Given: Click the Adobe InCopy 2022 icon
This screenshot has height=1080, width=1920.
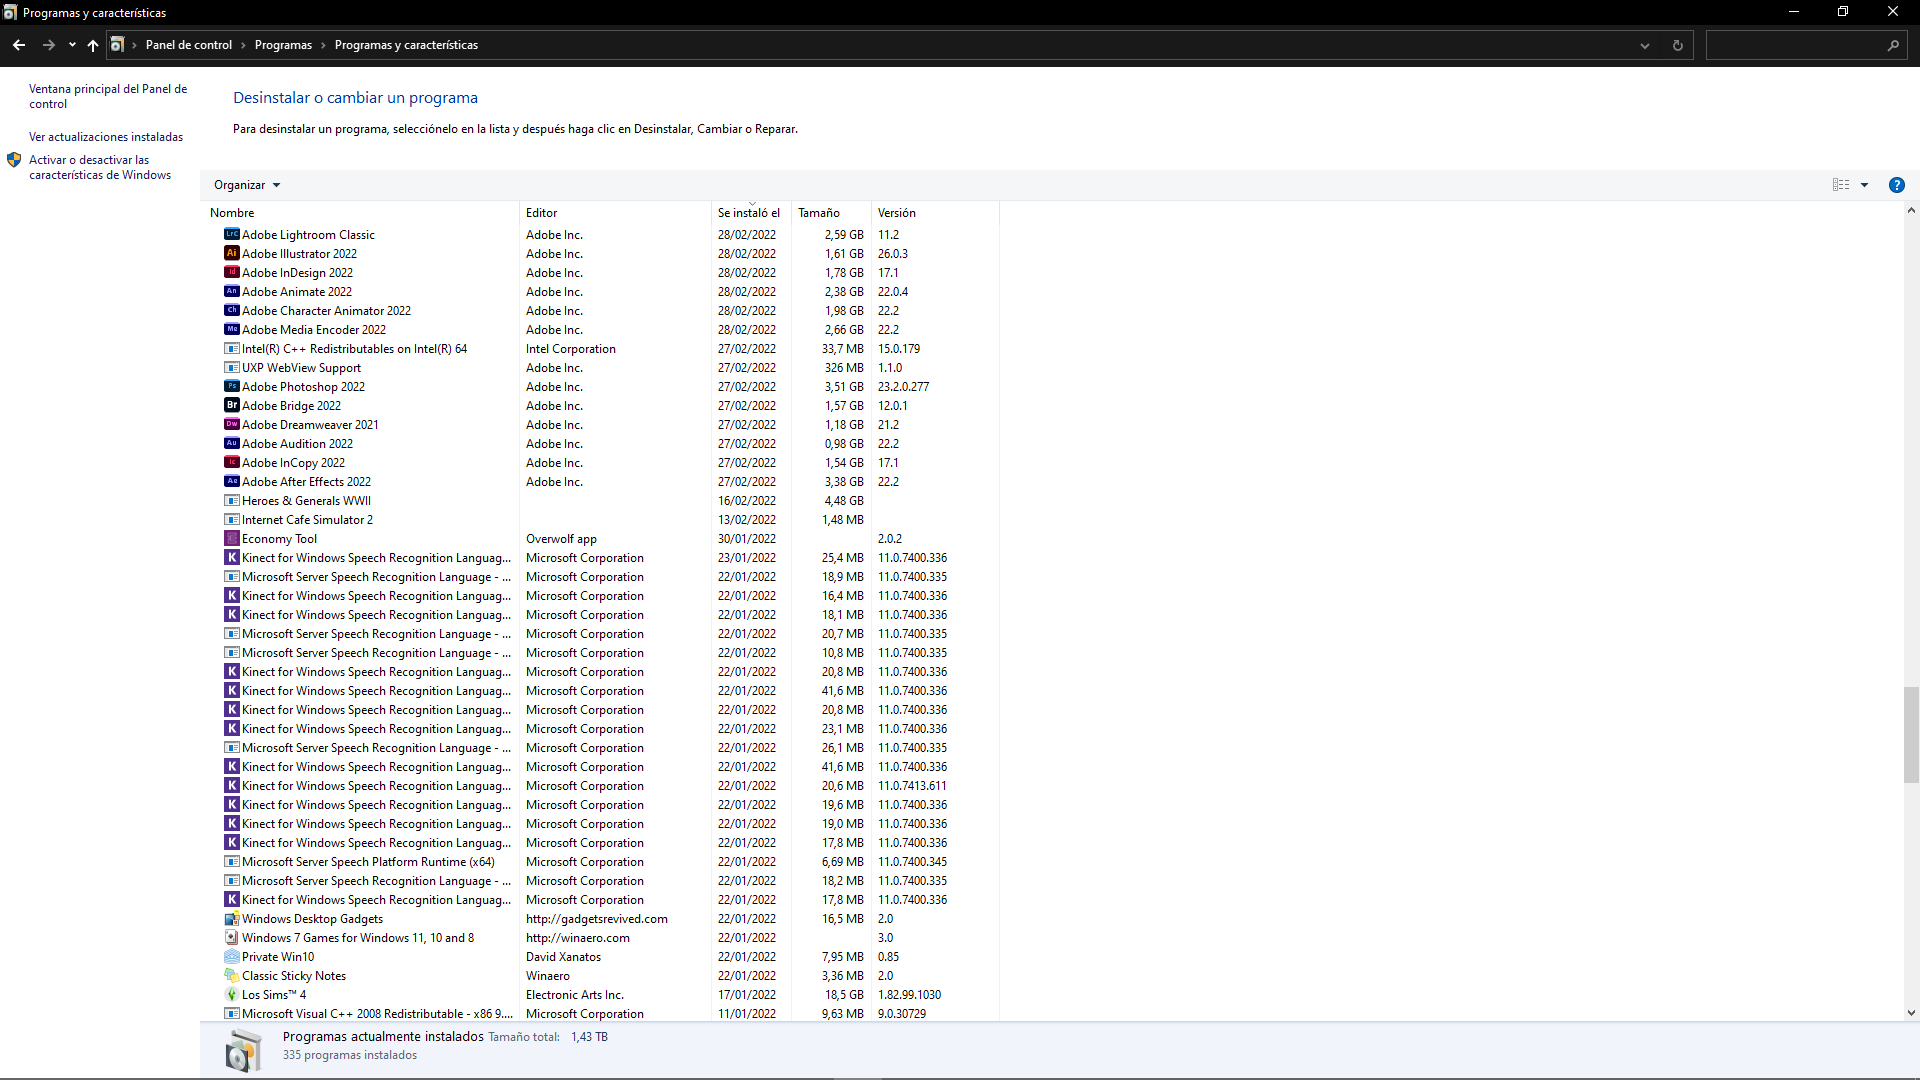Looking at the screenshot, I should click(232, 462).
